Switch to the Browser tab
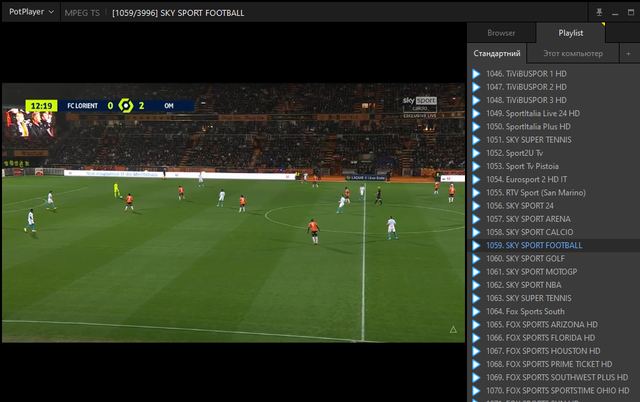This screenshot has width=640, height=402. (x=501, y=33)
